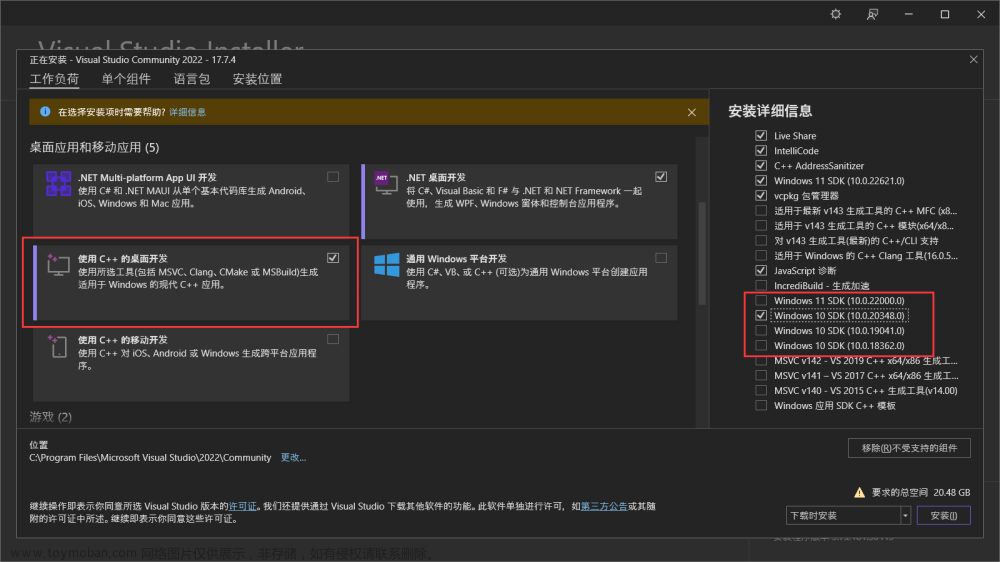Open 详细信息 link in banner

click(x=188, y=112)
